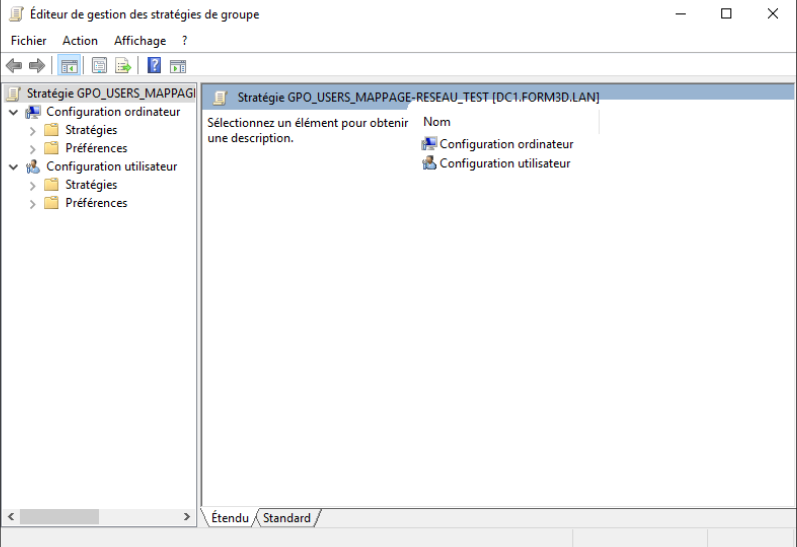The height and width of the screenshot is (547, 797).
Task: Click the scroll icon in the title bar
Action: (17, 14)
